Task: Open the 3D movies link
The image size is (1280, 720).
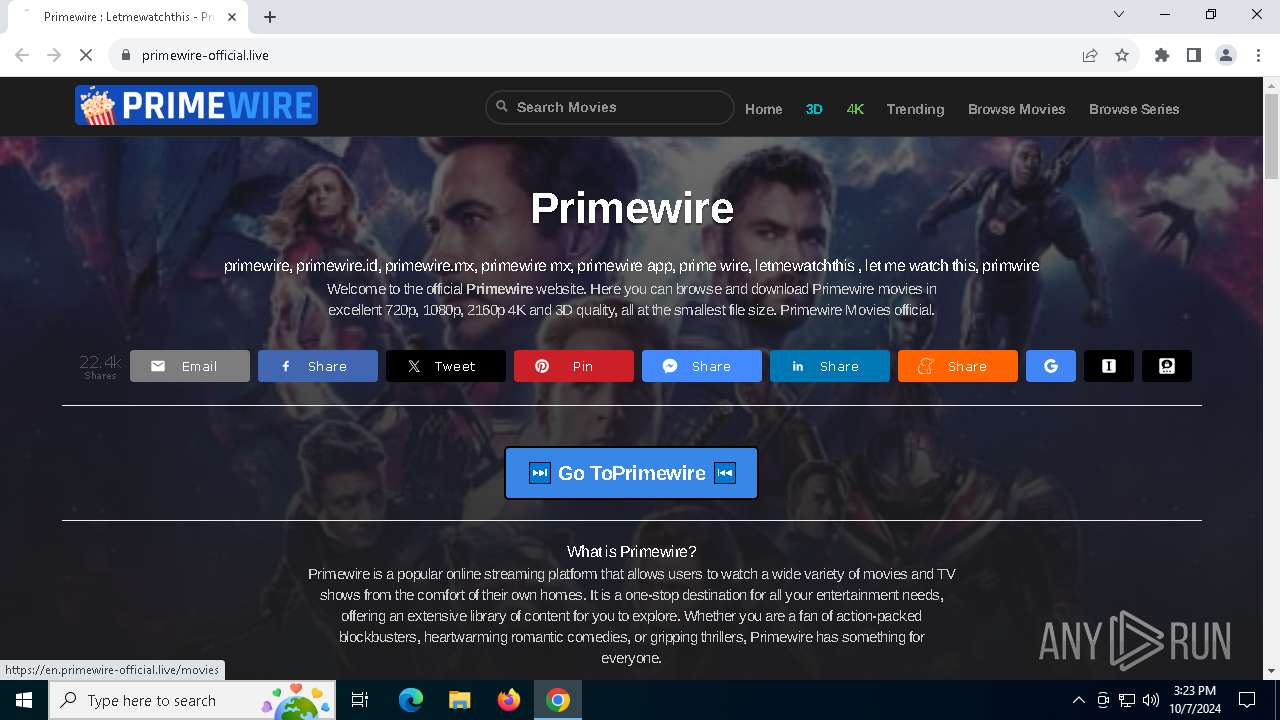Action: point(814,109)
